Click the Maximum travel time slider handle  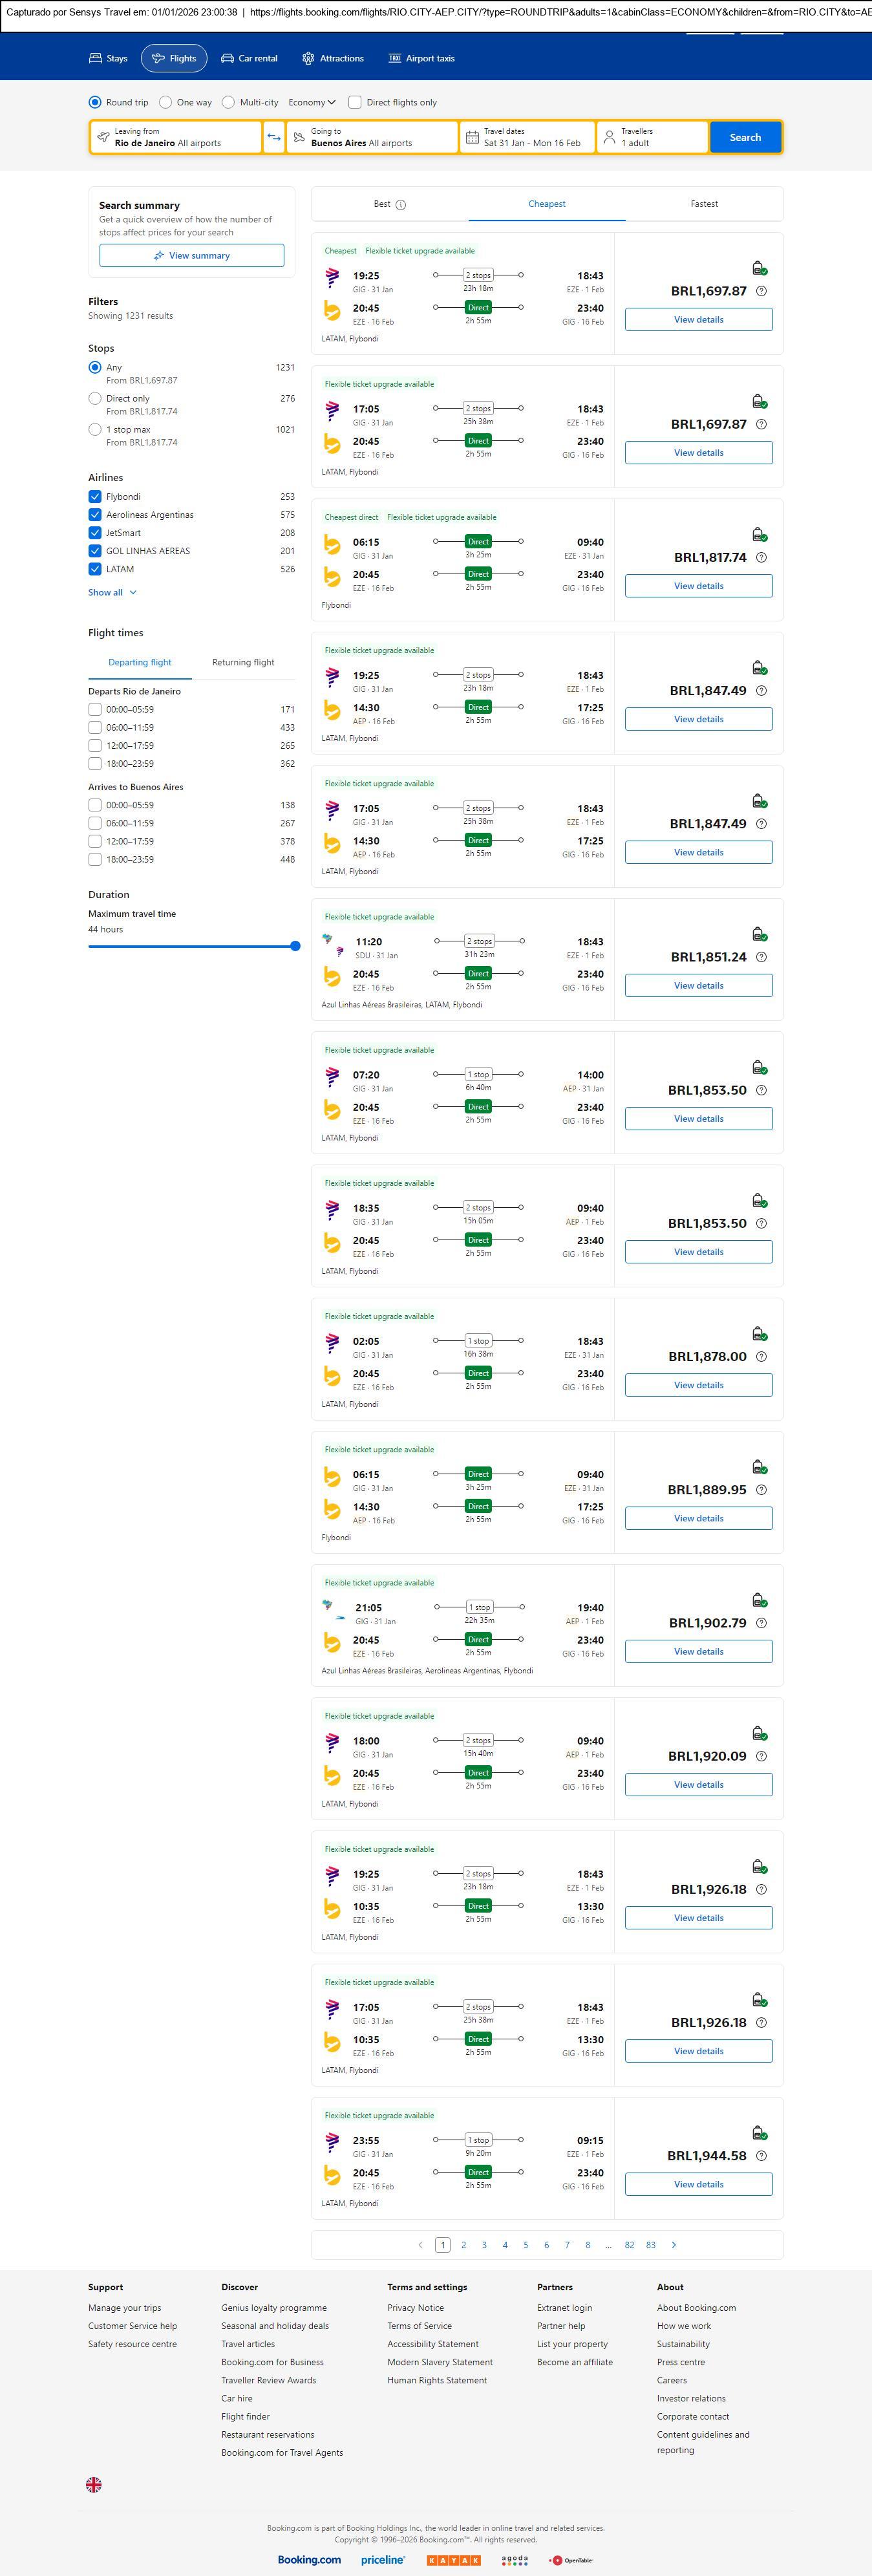click(295, 946)
